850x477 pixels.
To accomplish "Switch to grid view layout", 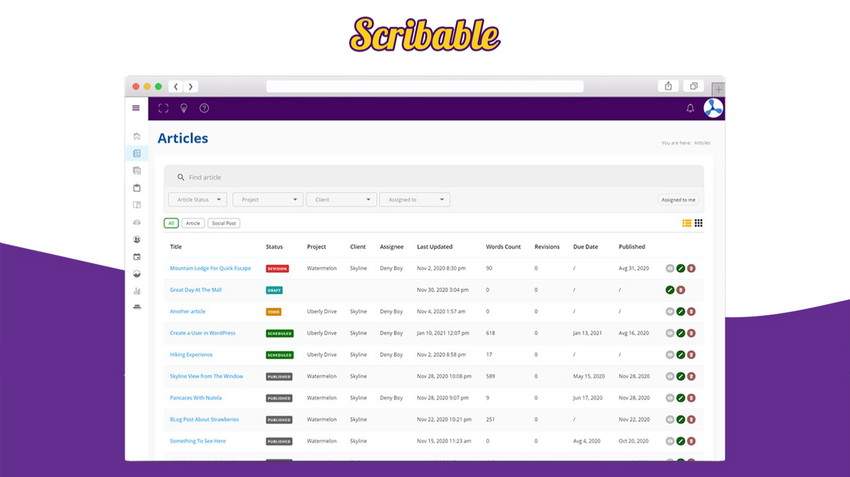I will 699,223.
